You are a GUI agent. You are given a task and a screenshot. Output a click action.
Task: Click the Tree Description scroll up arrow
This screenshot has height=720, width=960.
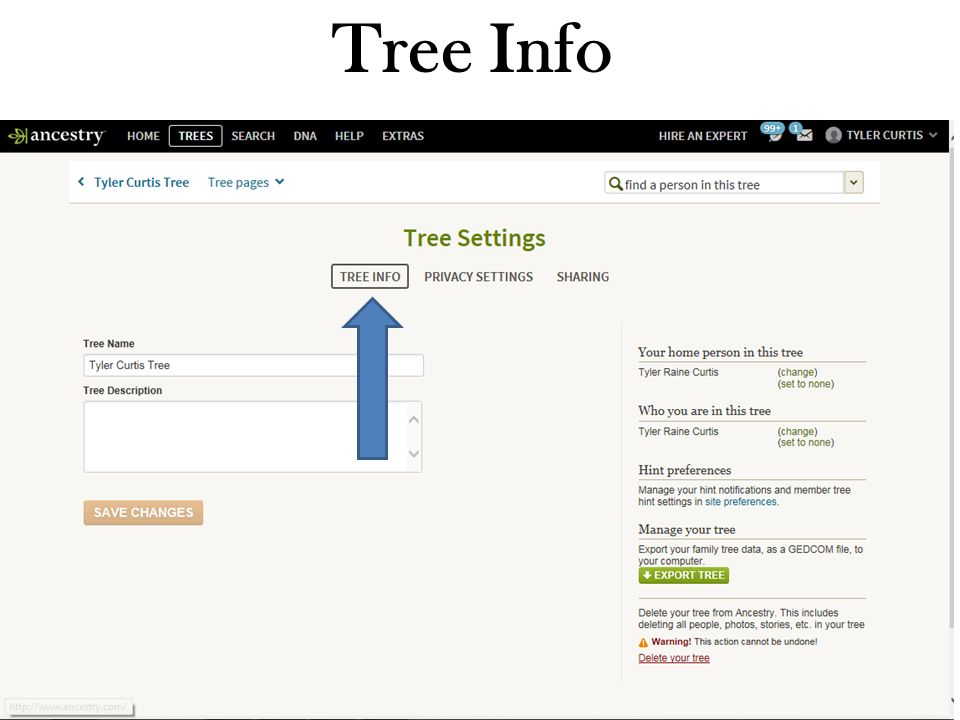coord(414,419)
